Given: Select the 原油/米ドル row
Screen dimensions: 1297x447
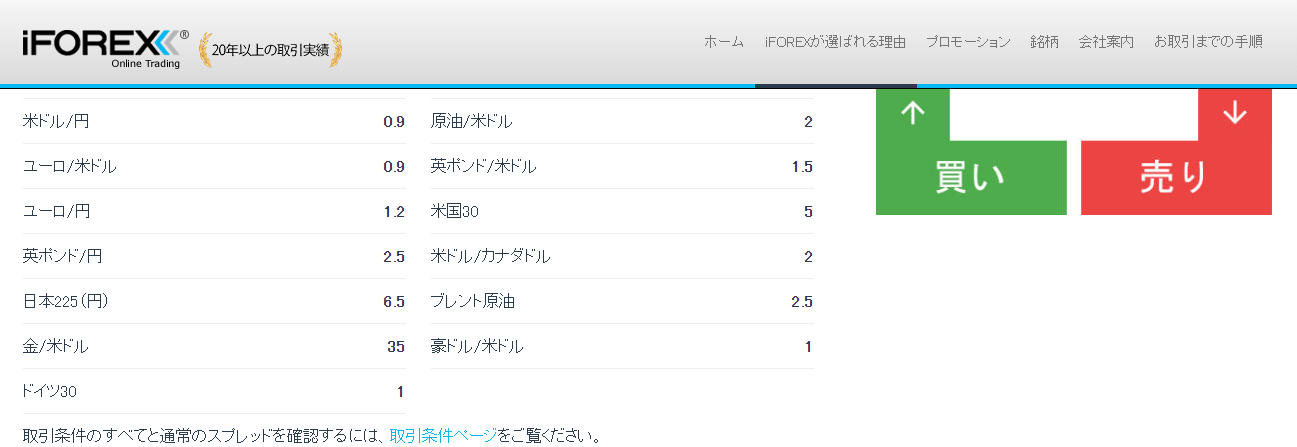Looking at the screenshot, I should 622,122.
